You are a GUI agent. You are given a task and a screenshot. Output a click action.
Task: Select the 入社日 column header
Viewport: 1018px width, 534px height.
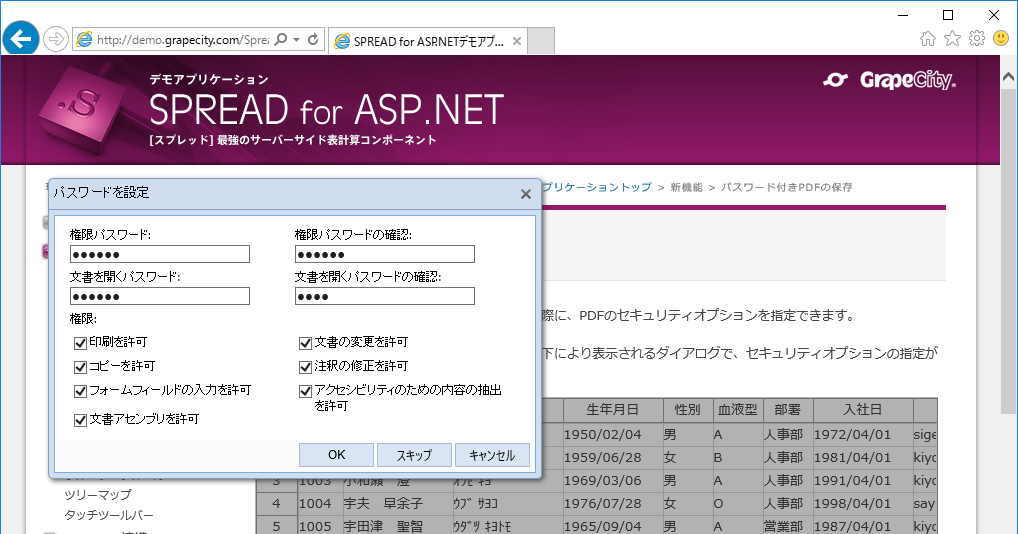point(863,409)
